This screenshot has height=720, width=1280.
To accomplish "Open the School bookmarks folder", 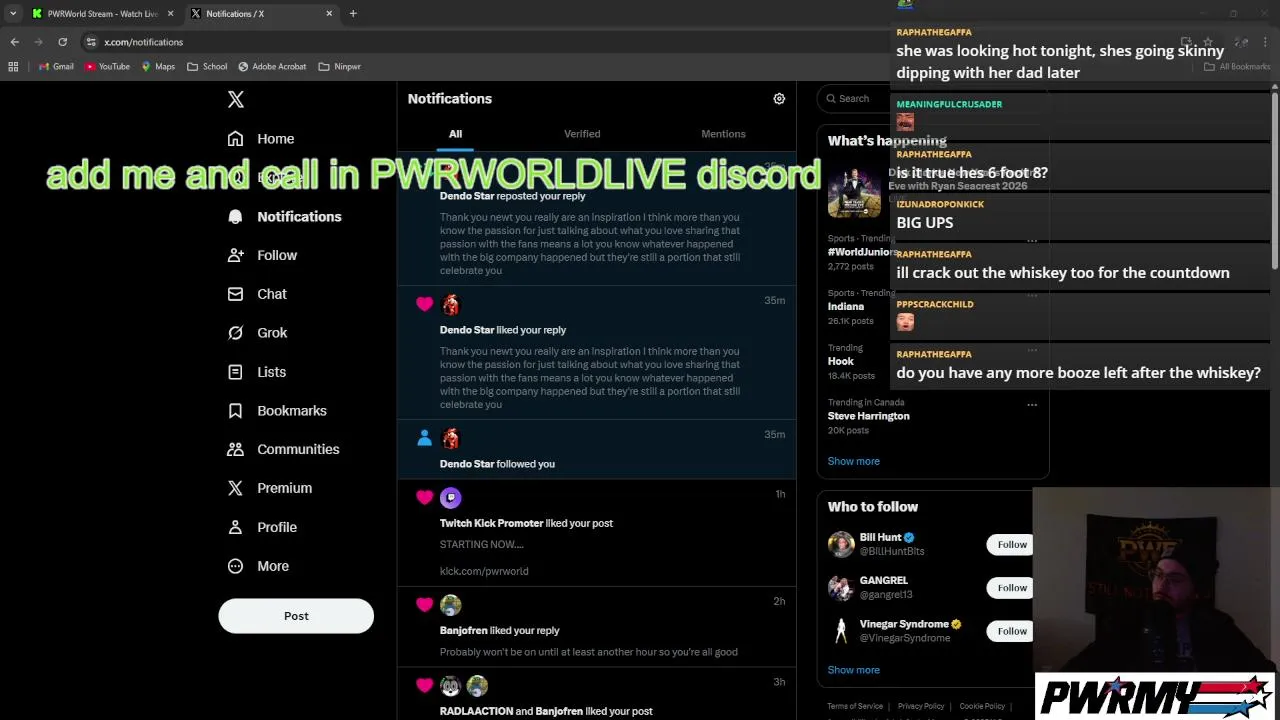I will (207, 67).
